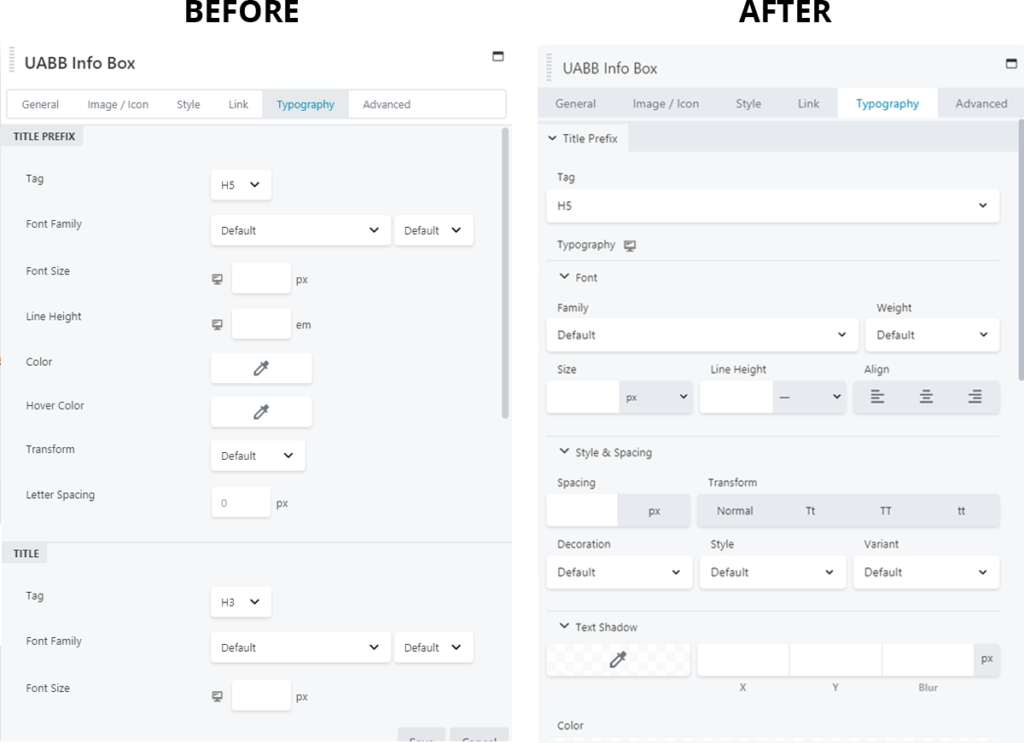
Task: Collapse the Text Shadow section
Action: point(565,628)
